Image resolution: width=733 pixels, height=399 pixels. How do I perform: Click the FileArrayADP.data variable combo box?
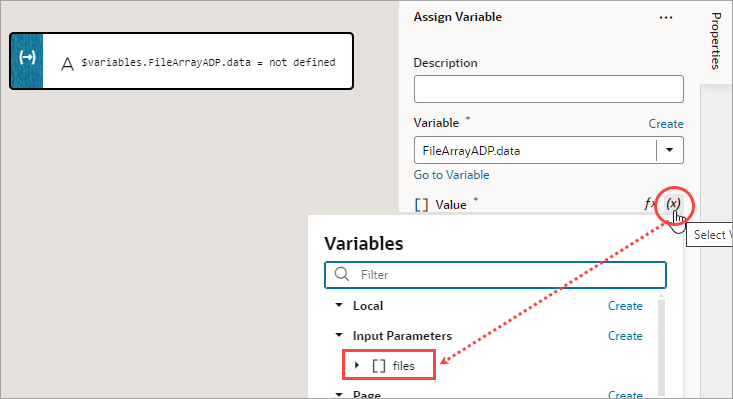pyautogui.click(x=548, y=150)
